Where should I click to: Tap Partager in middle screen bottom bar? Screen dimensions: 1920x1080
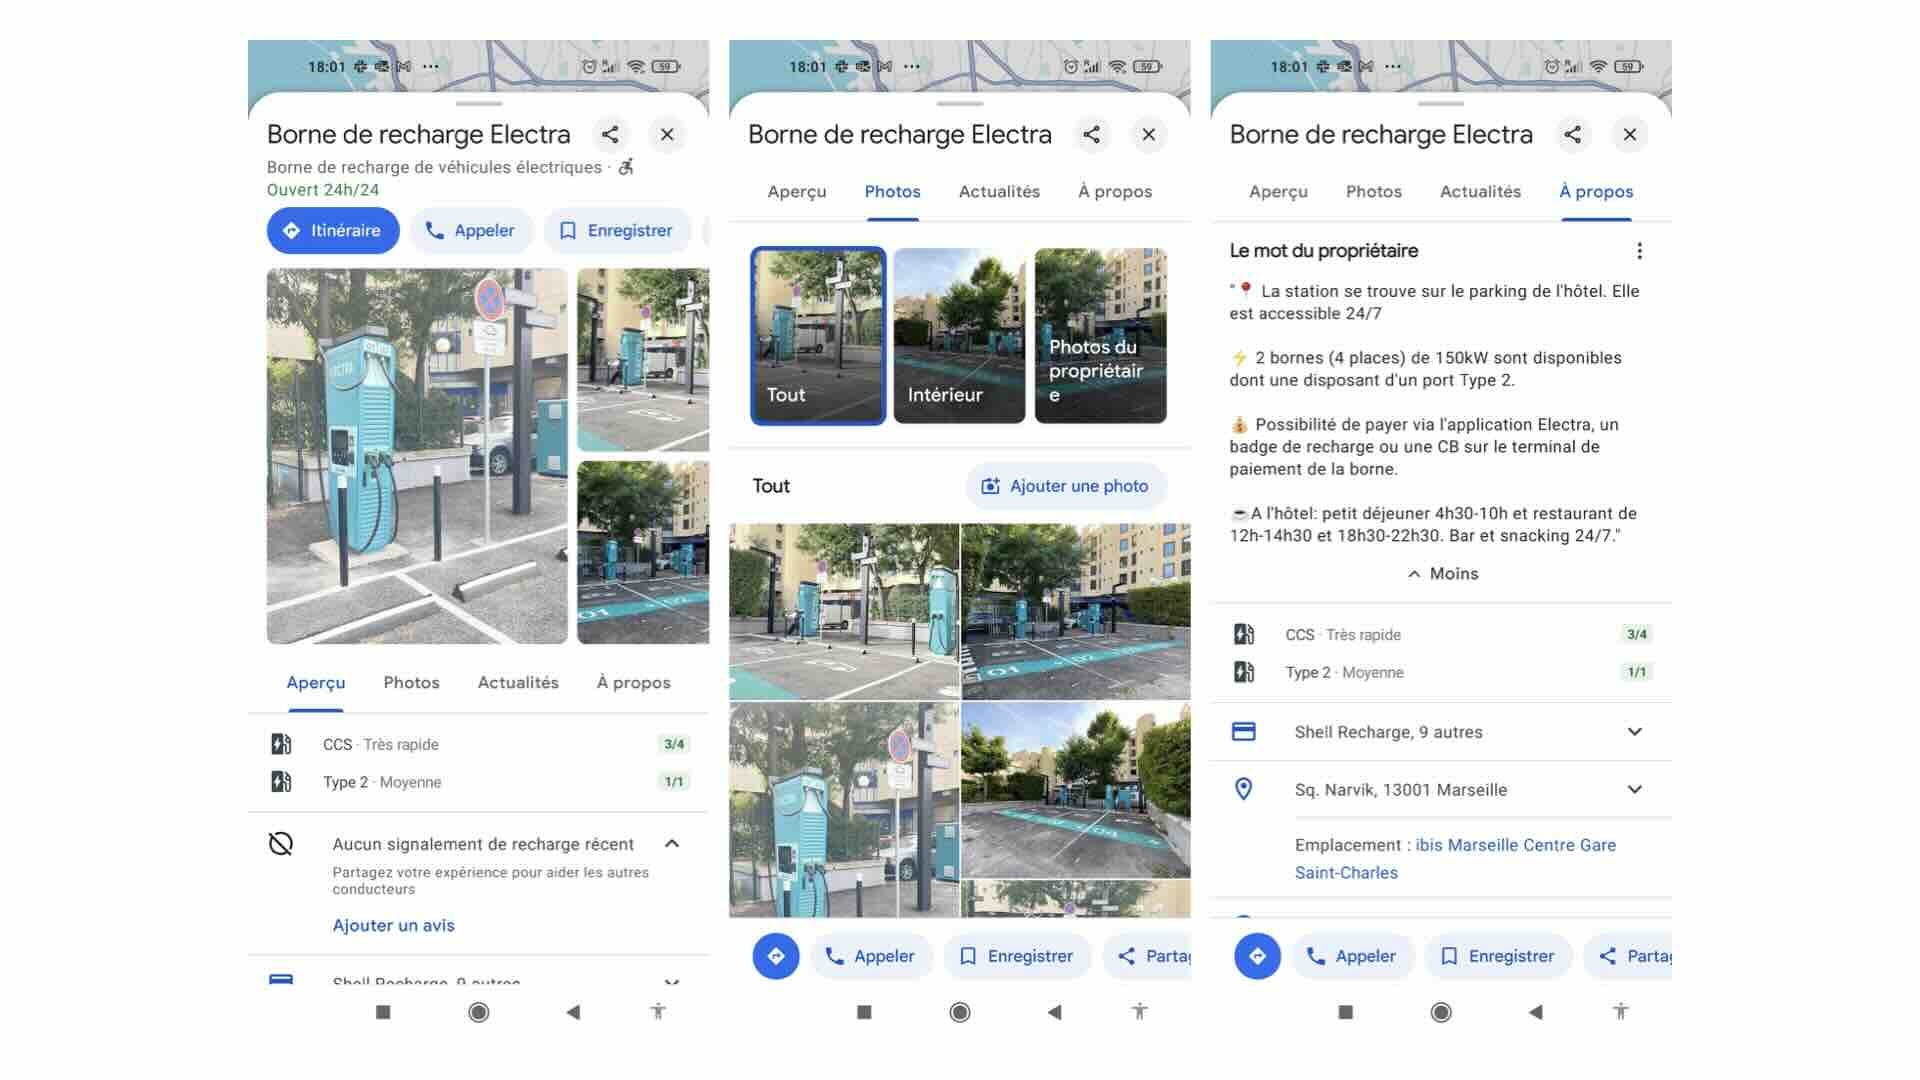(1148, 957)
